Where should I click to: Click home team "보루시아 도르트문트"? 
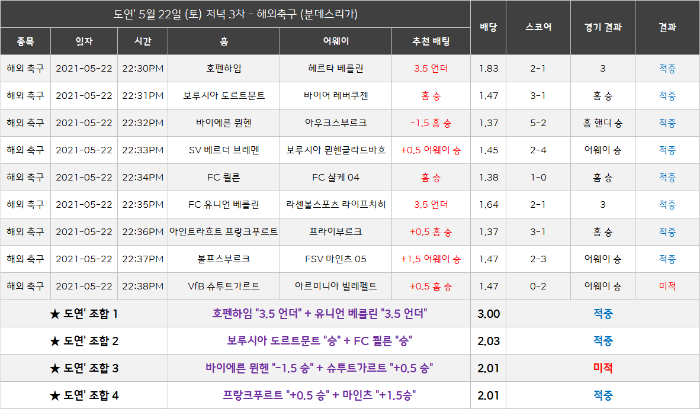(x=224, y=96)
